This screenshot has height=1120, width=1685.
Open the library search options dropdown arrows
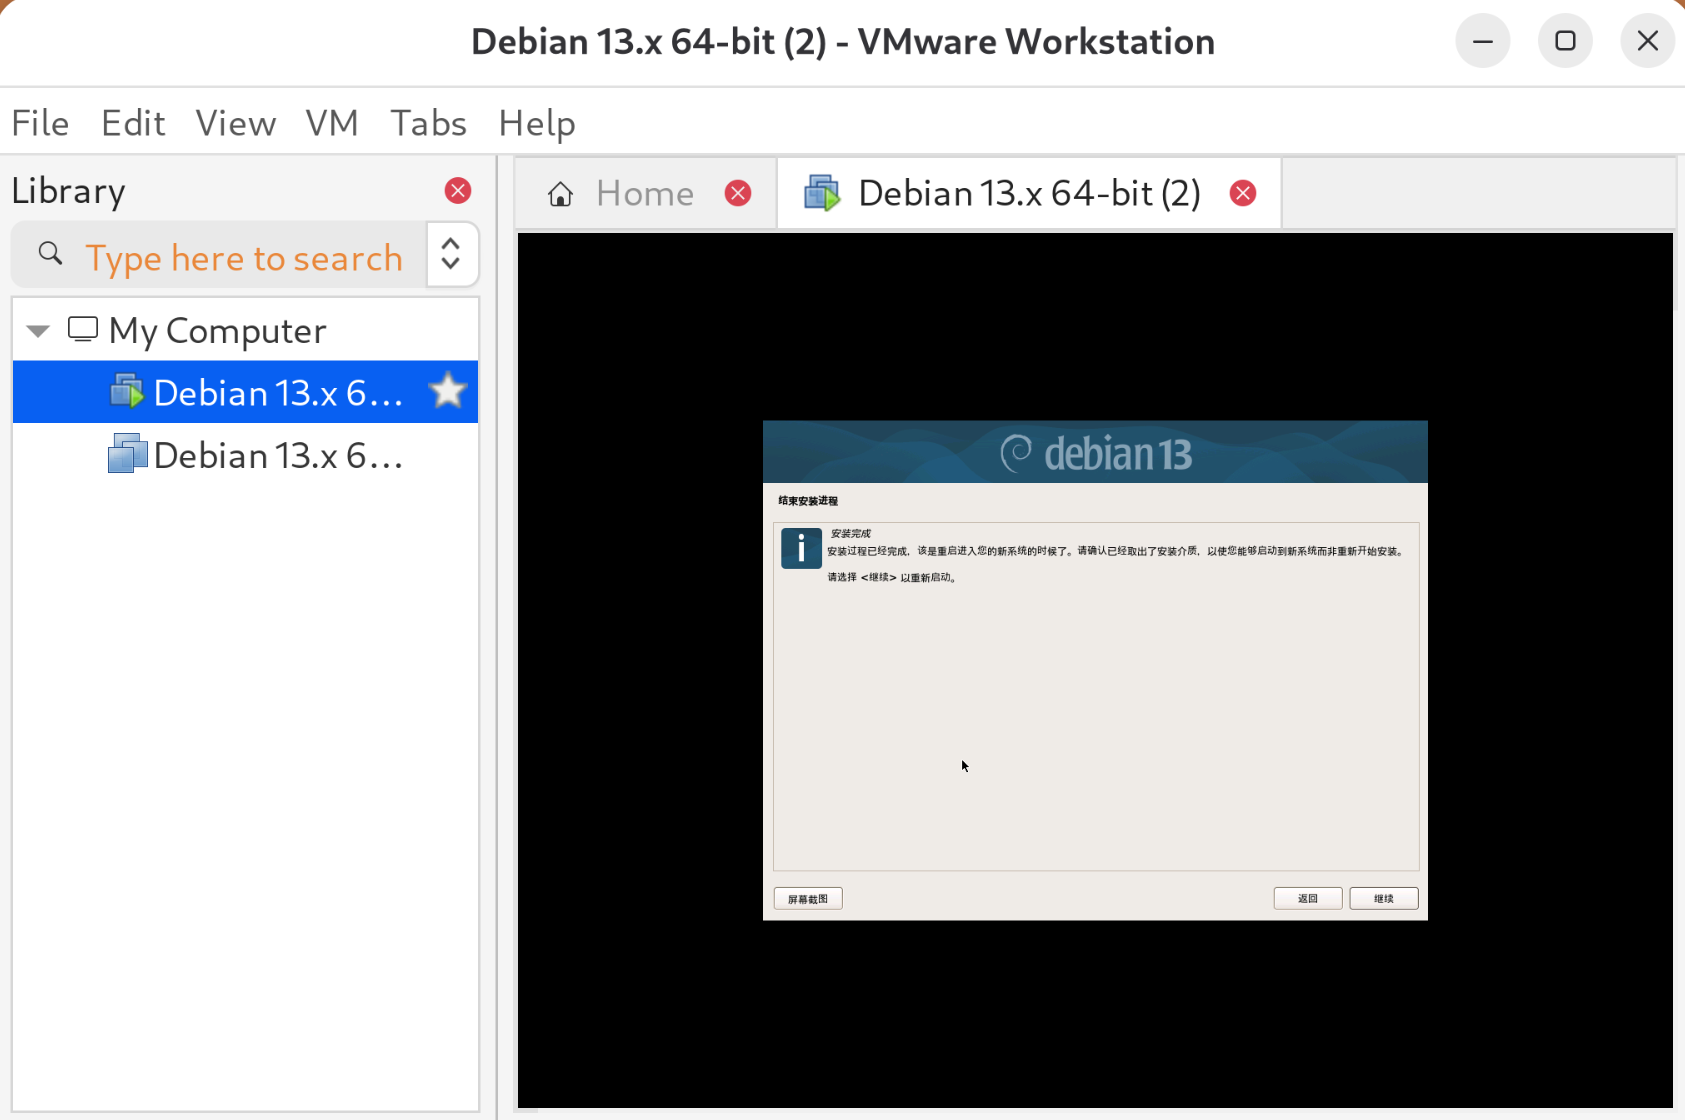[451, 254]
